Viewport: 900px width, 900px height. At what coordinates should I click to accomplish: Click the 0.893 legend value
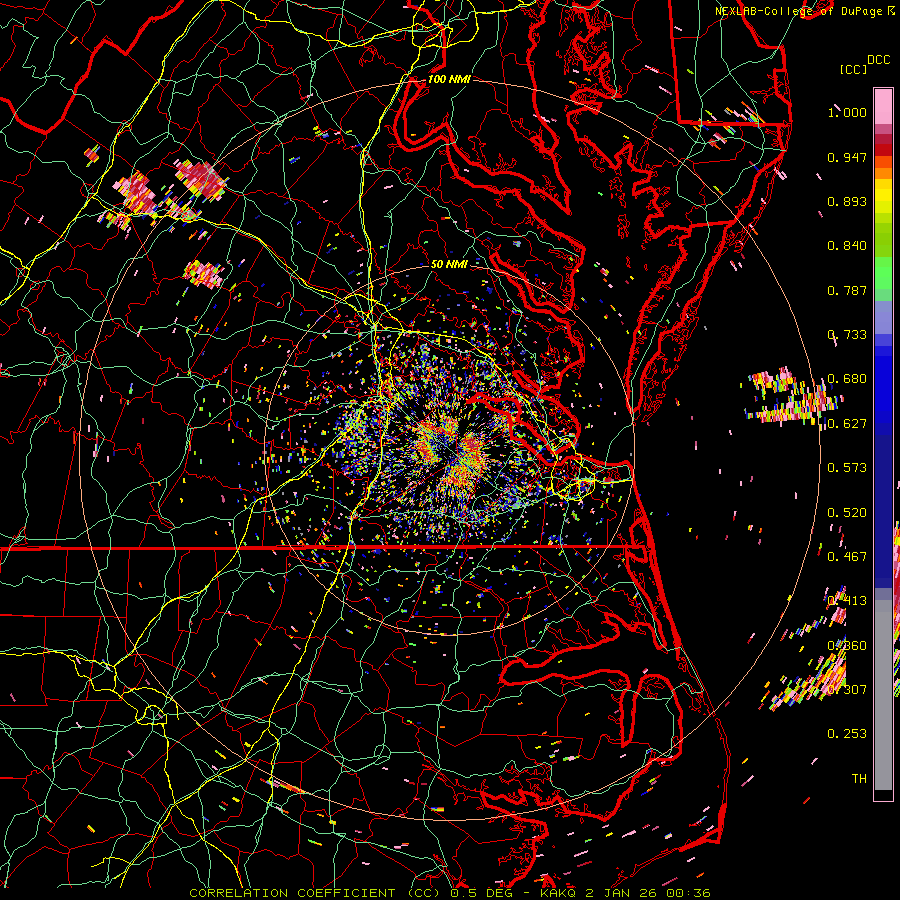pyautogui.click(x=847, y=201)
